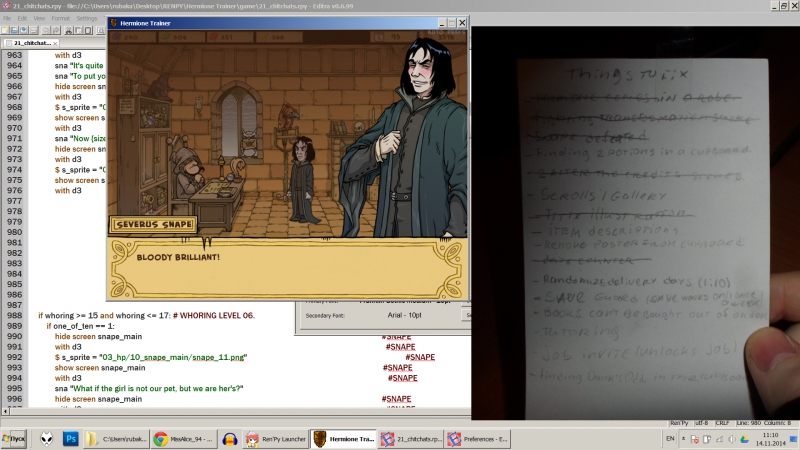800x450 pixels.
Task: Click the SEVERUS SNAPE name plate
Action: [x=153, y=224]
